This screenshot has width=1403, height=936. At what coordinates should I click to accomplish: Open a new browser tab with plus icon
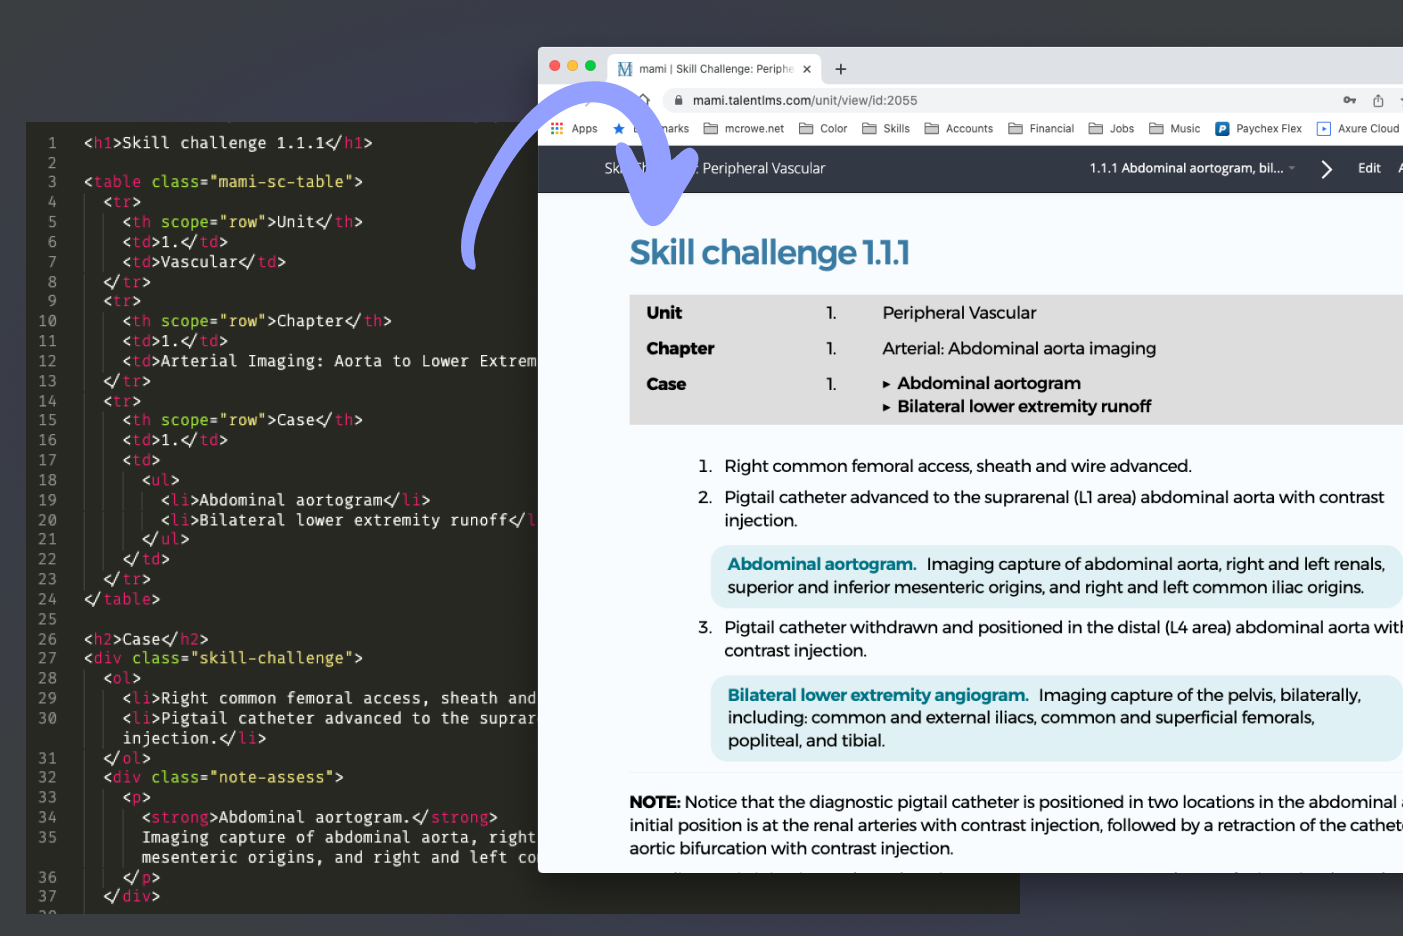[841, 69]
